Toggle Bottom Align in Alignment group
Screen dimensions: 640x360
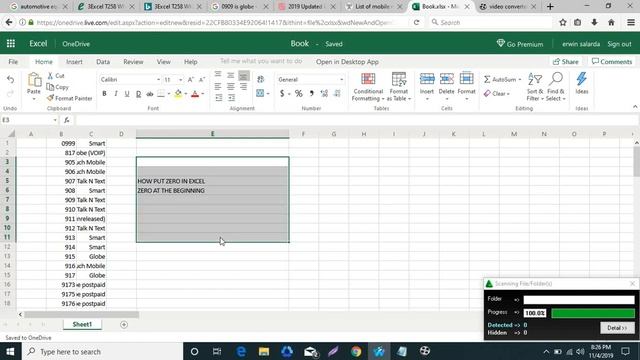(244, 75)
